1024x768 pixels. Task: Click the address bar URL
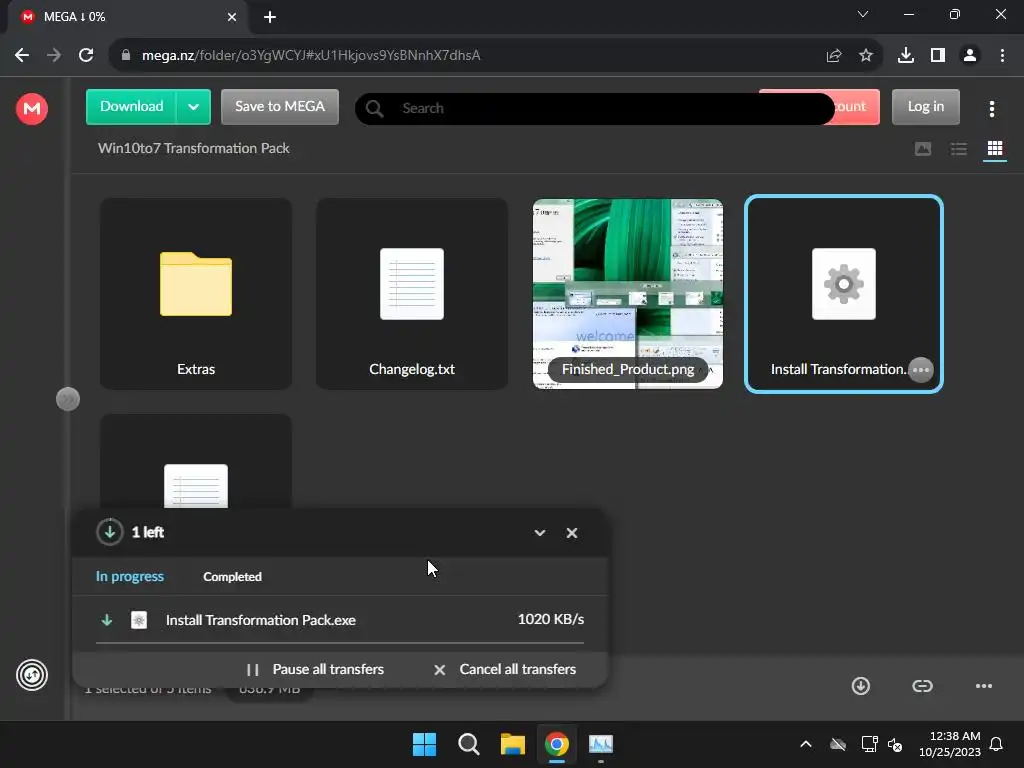click(311, 56)
